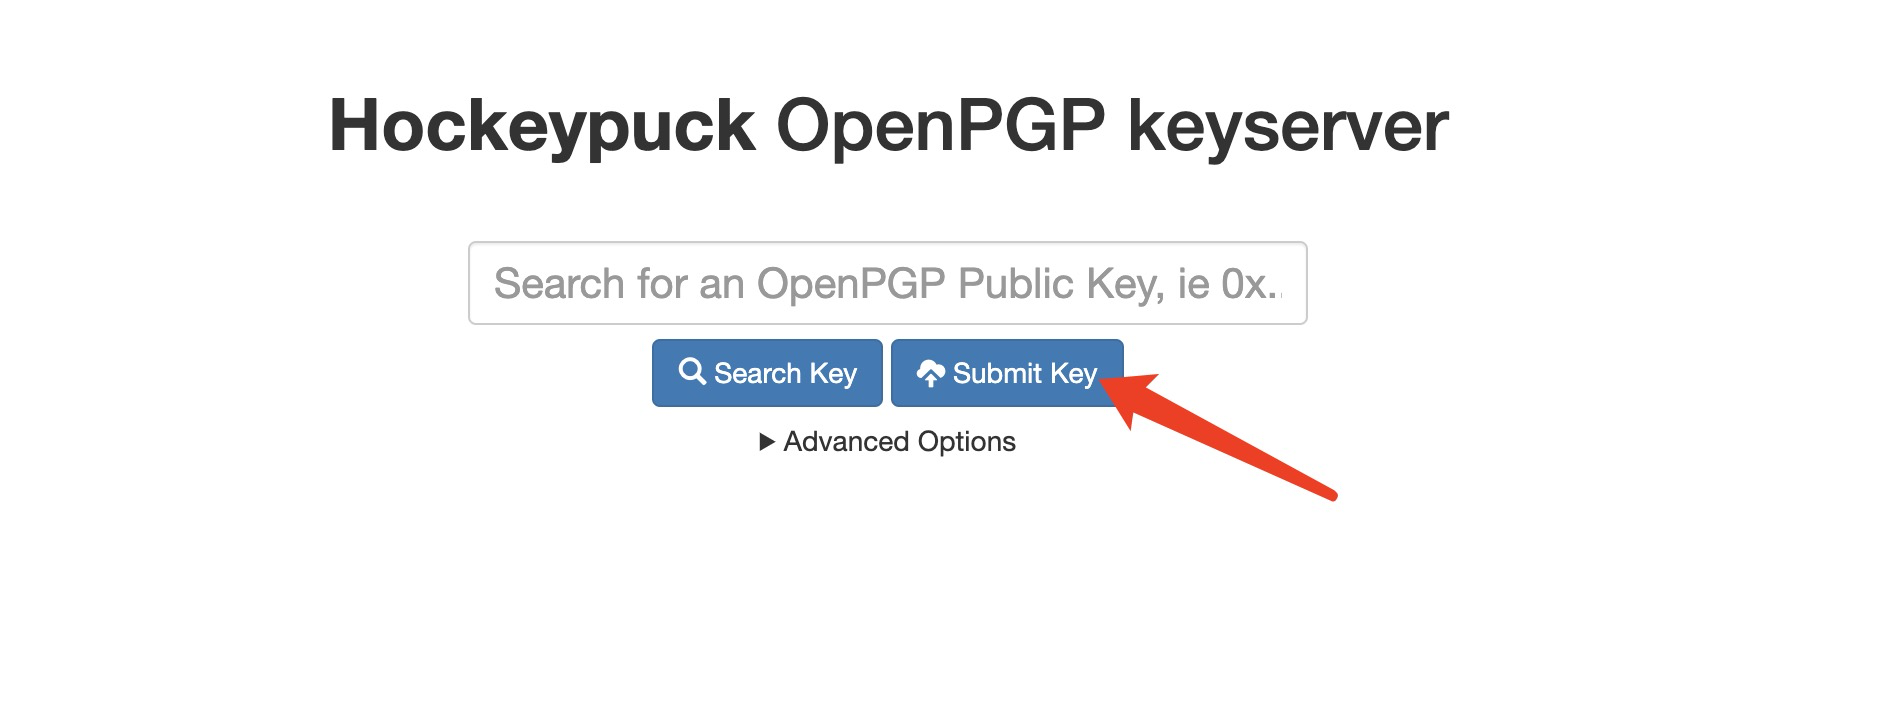Click inside the "Search for an OpenPGP Public Key" box
The height and width of the screenshot is (722, 1878).
[x=888, y=283]
